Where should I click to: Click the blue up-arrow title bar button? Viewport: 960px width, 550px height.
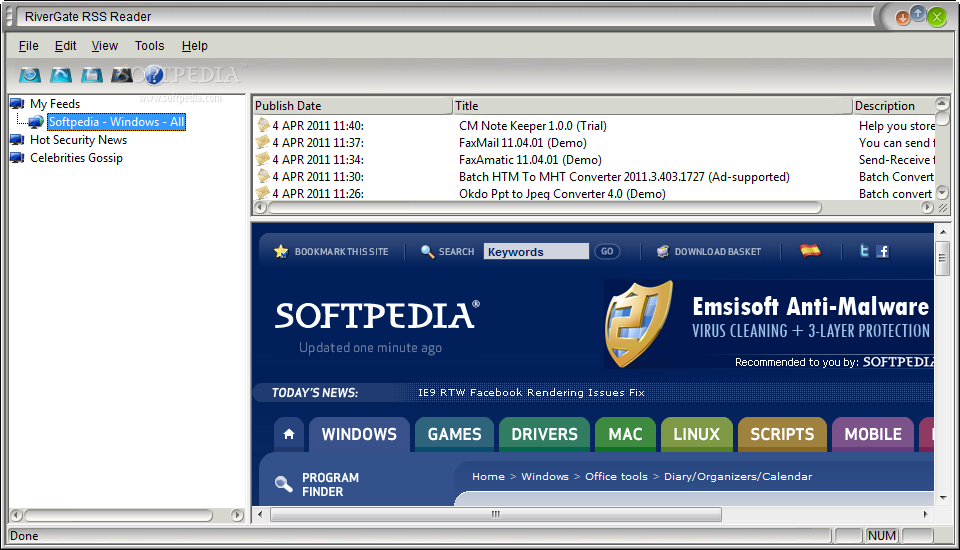[x=918, y=13]
